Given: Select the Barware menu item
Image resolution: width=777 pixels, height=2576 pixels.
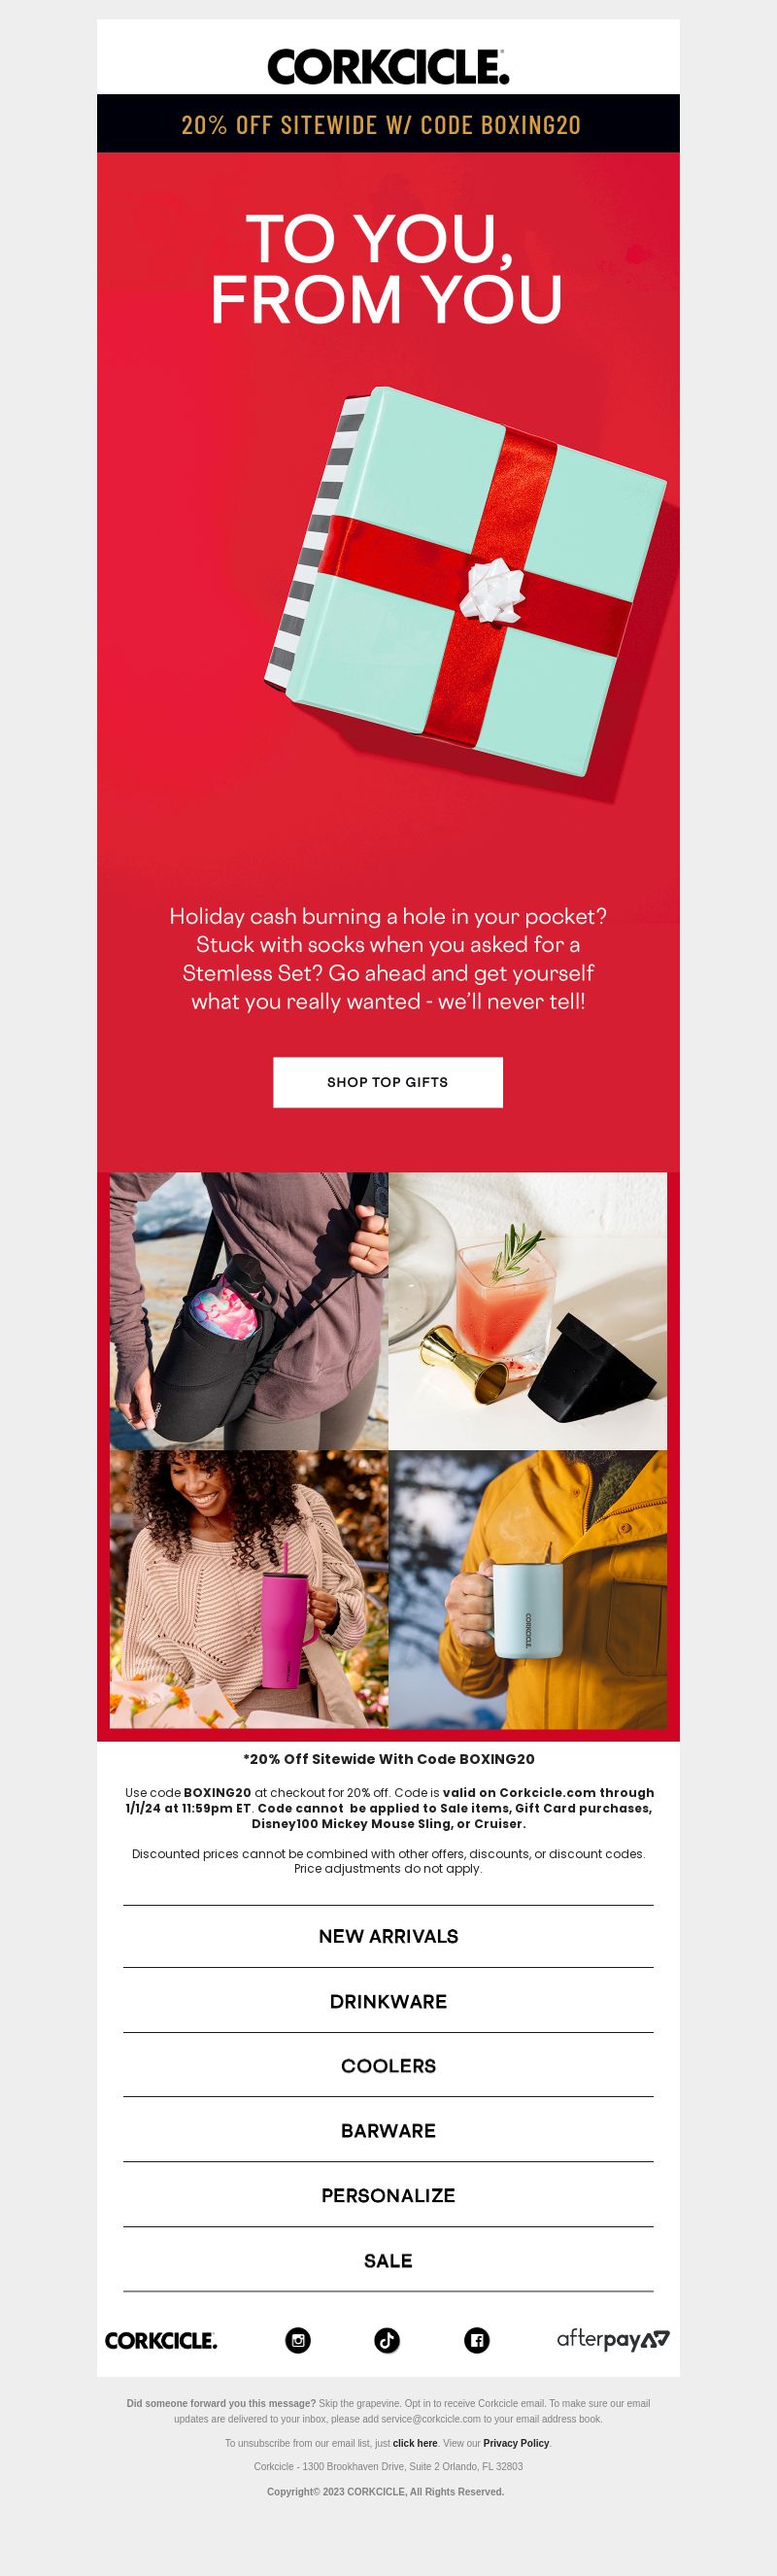Looking at the screenshot, I should point(388,2131).
